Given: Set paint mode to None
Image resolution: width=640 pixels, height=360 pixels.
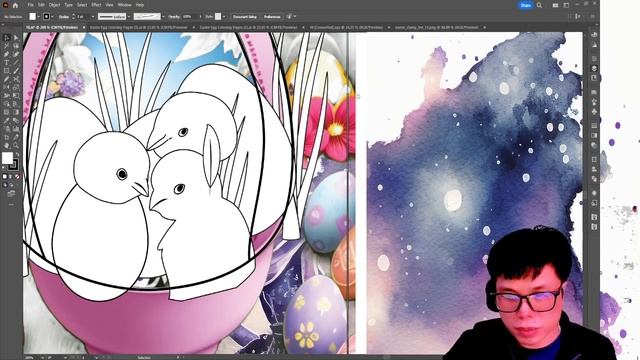Looking at the screenshot, I should (x=17, y=177).
